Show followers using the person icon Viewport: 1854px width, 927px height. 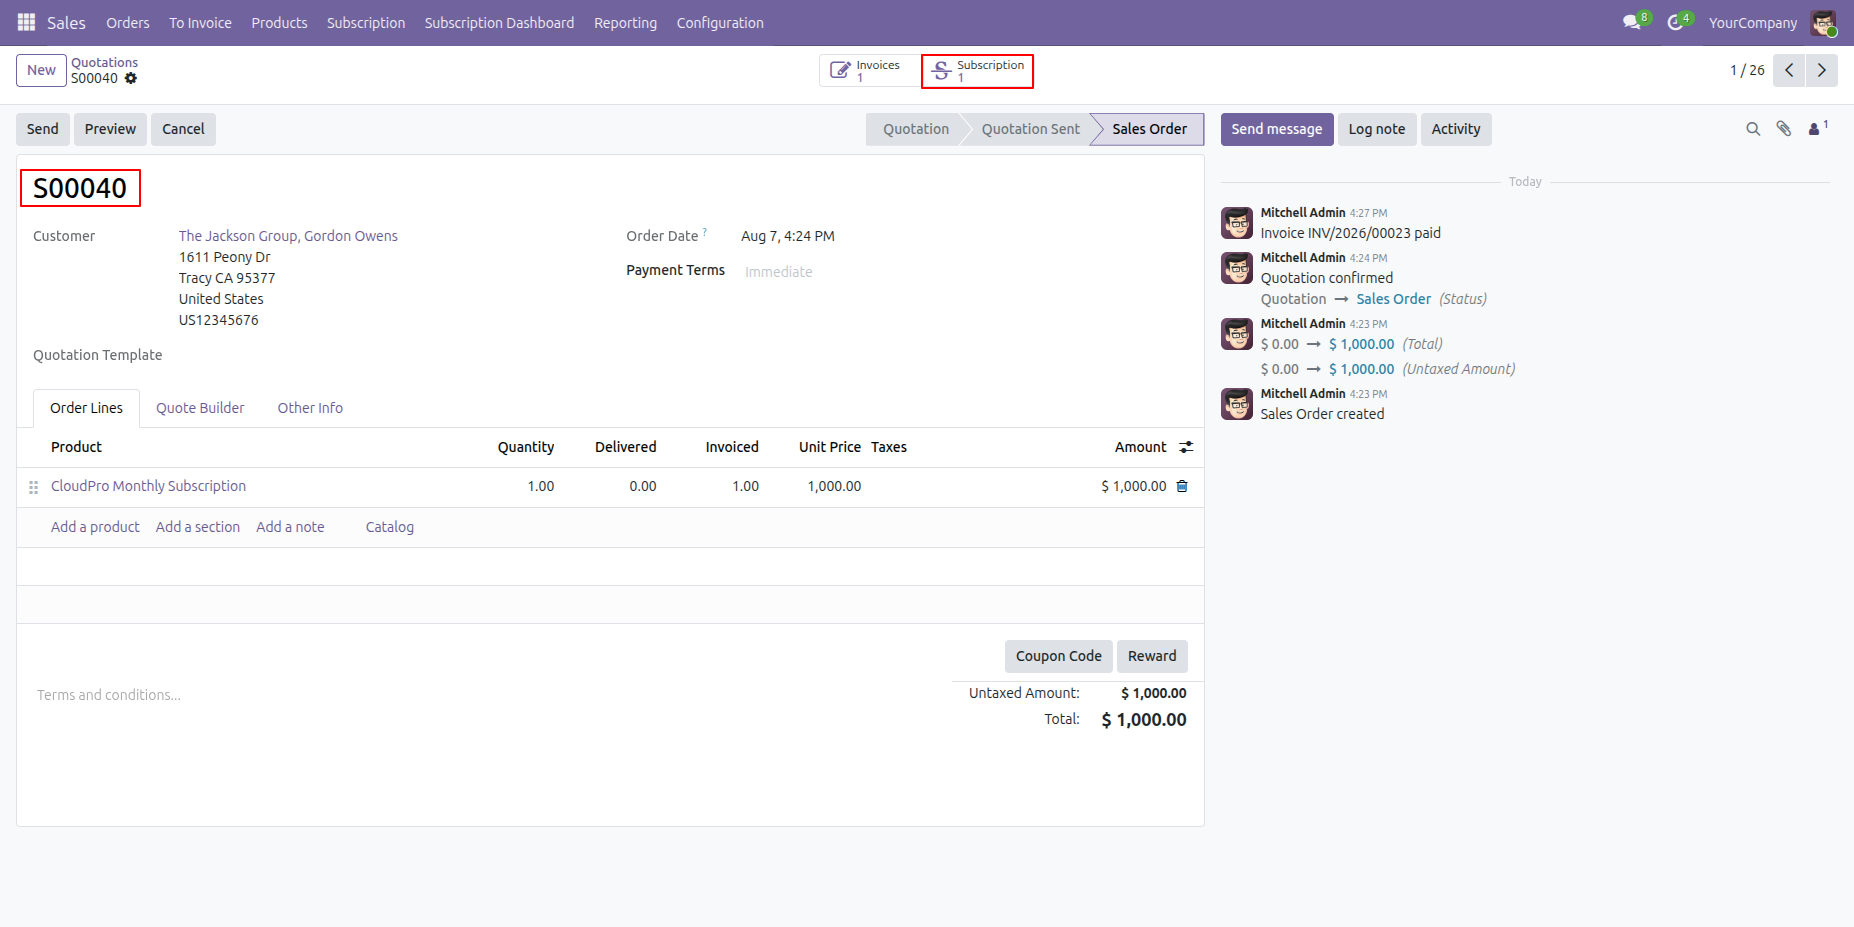1818,128
